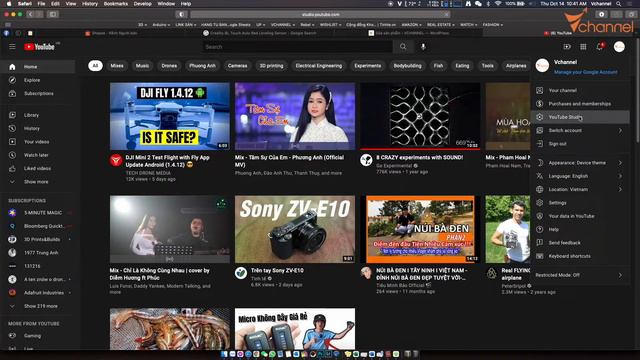Open Gaming under More from YouTube
Viewport: 640px width, 360px height.
pos(38,336)
